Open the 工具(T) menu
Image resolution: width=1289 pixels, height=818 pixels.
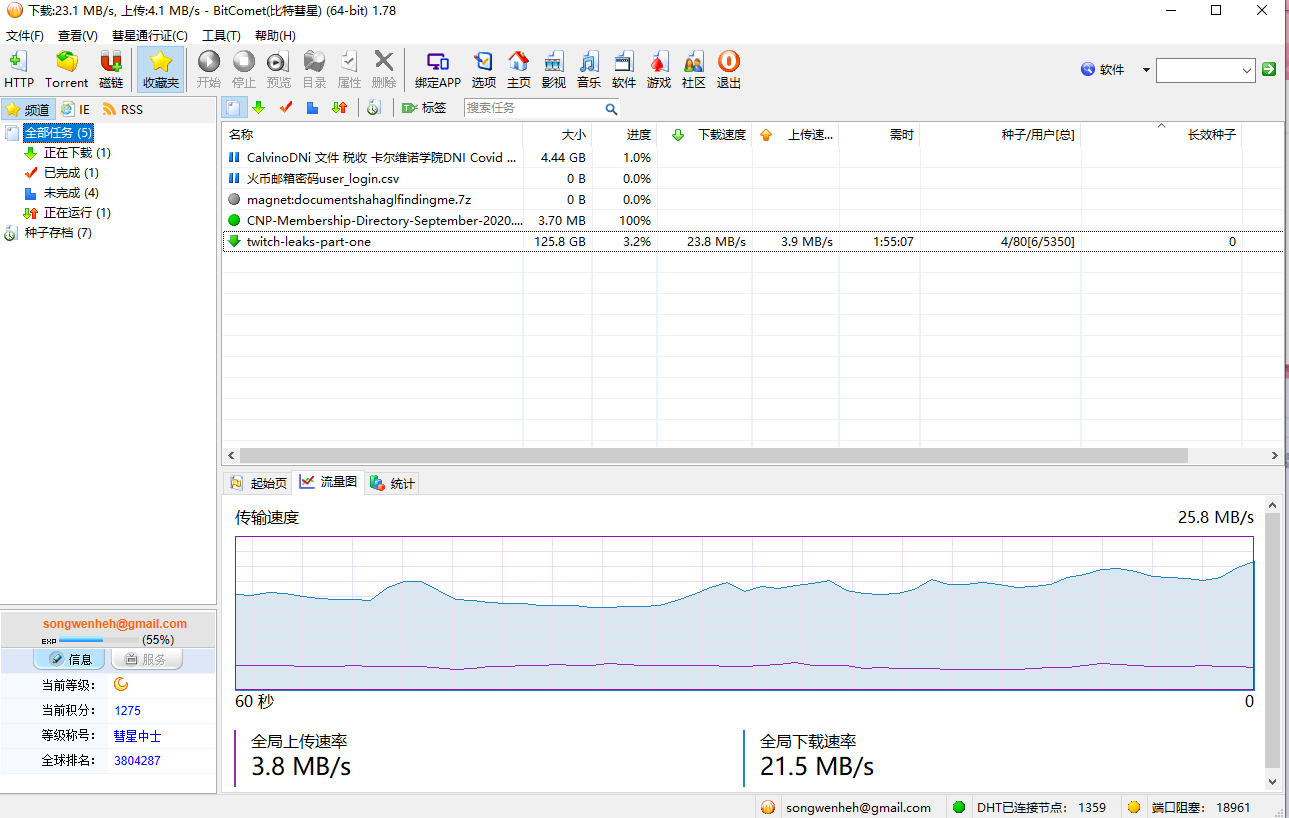(x=221, y=36)
